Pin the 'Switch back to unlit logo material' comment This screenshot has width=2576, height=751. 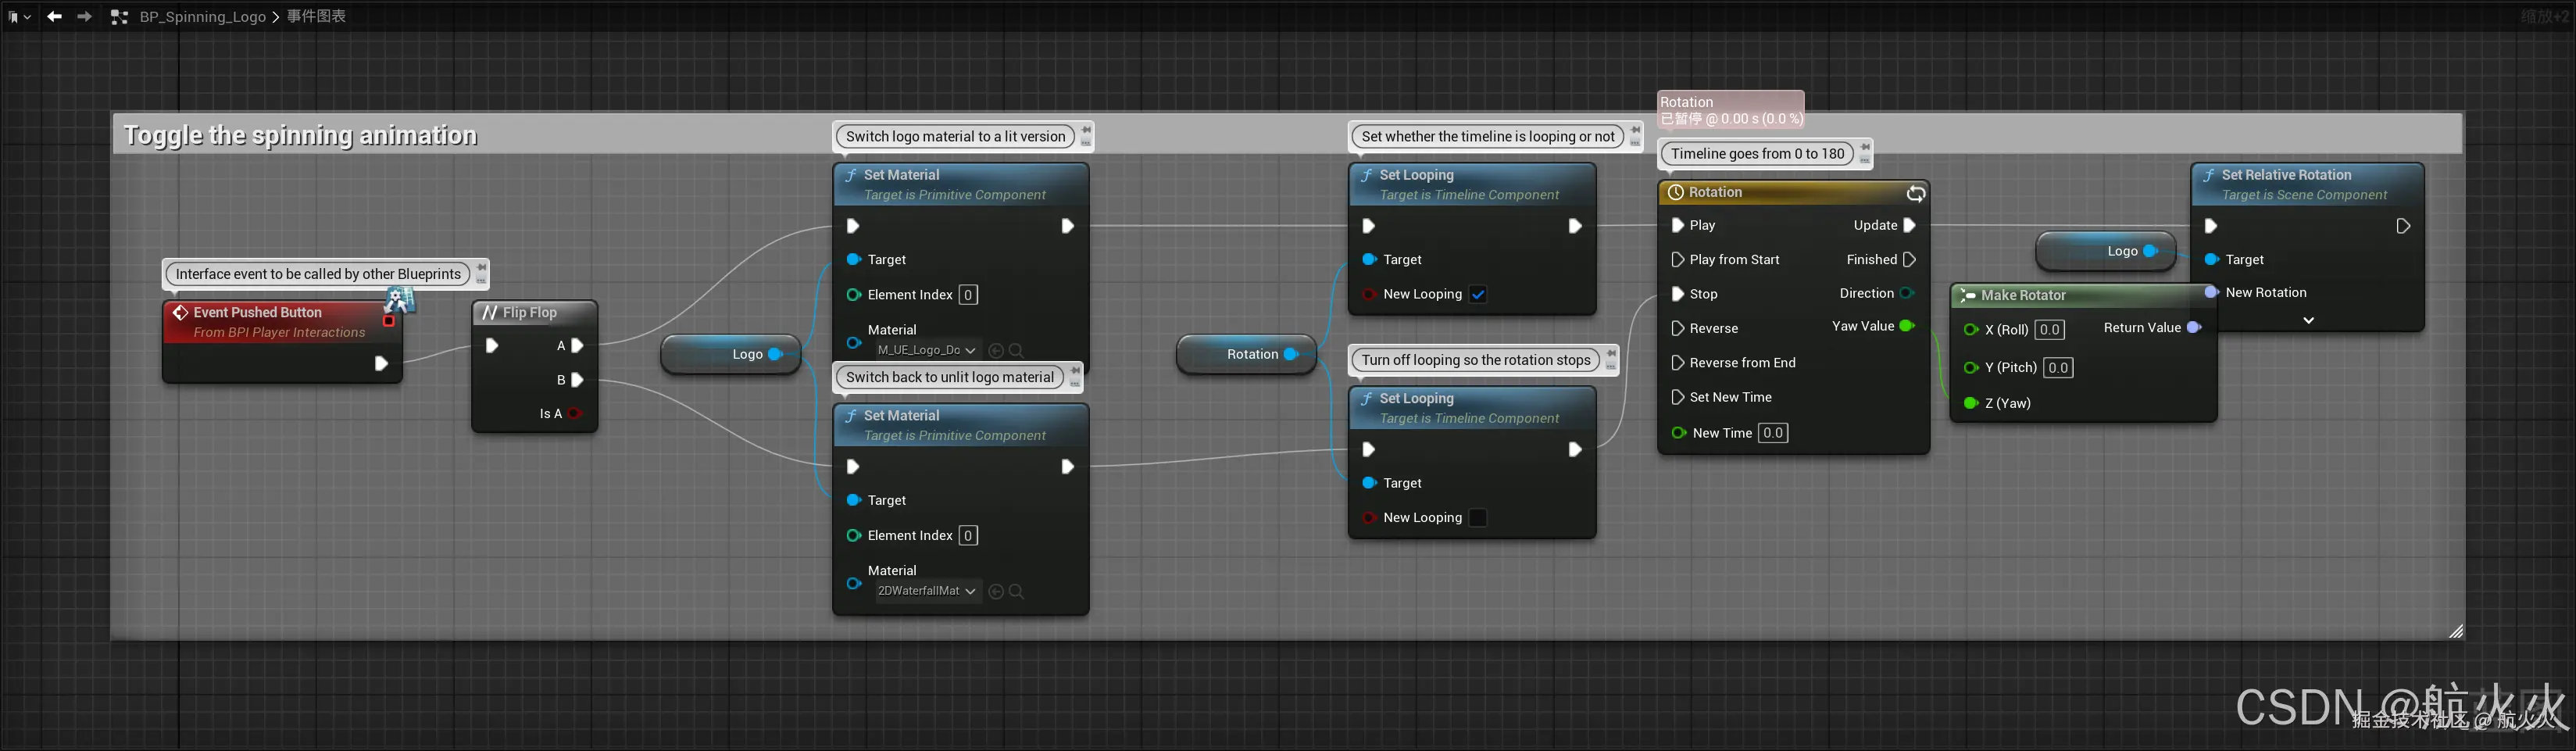(x=1075, y=371)
